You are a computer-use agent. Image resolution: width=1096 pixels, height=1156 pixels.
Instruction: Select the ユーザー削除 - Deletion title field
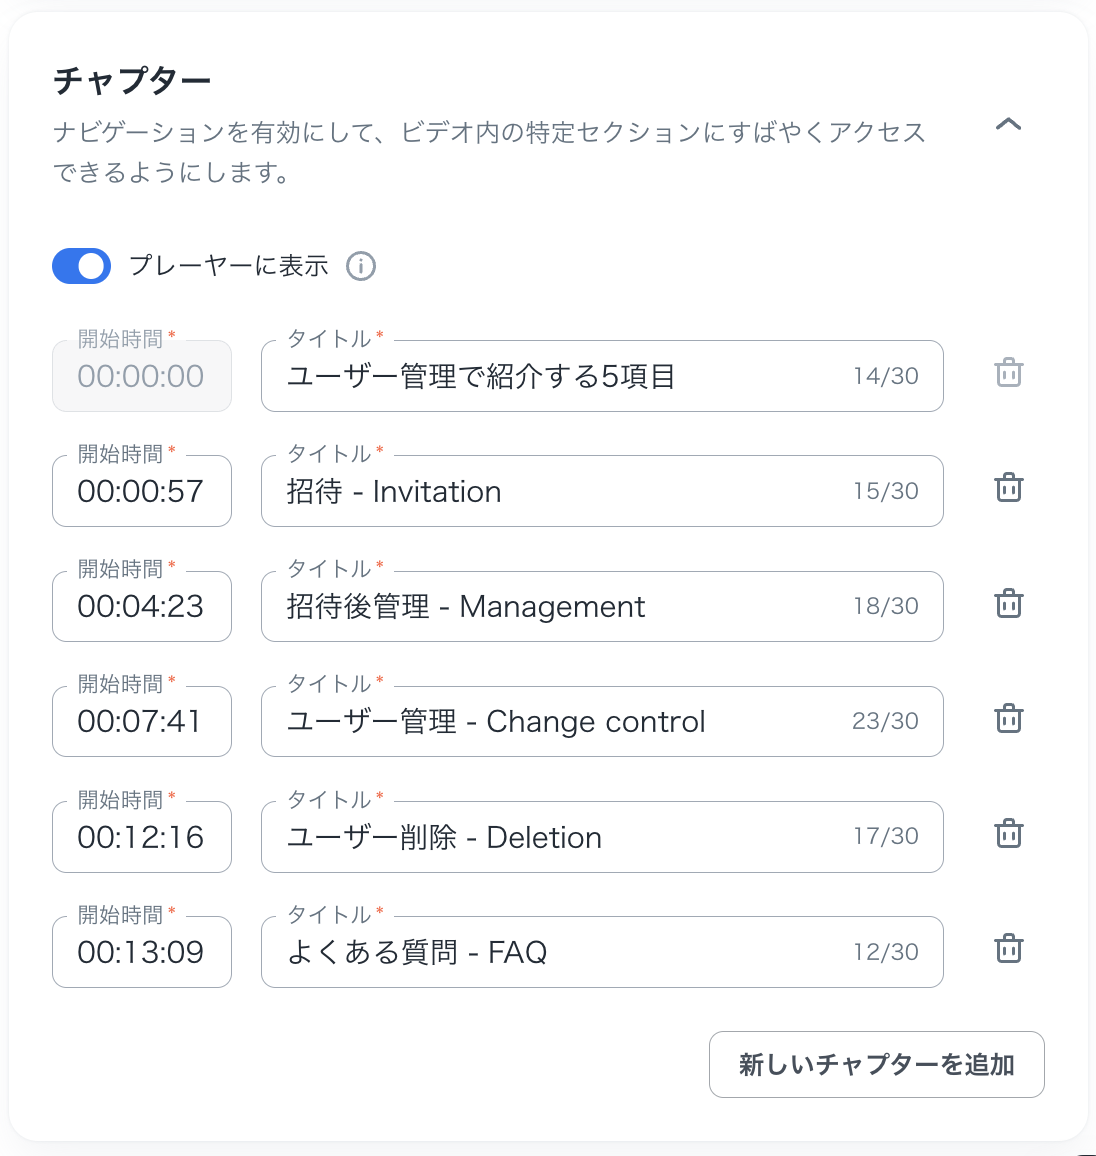coord(560,837)
